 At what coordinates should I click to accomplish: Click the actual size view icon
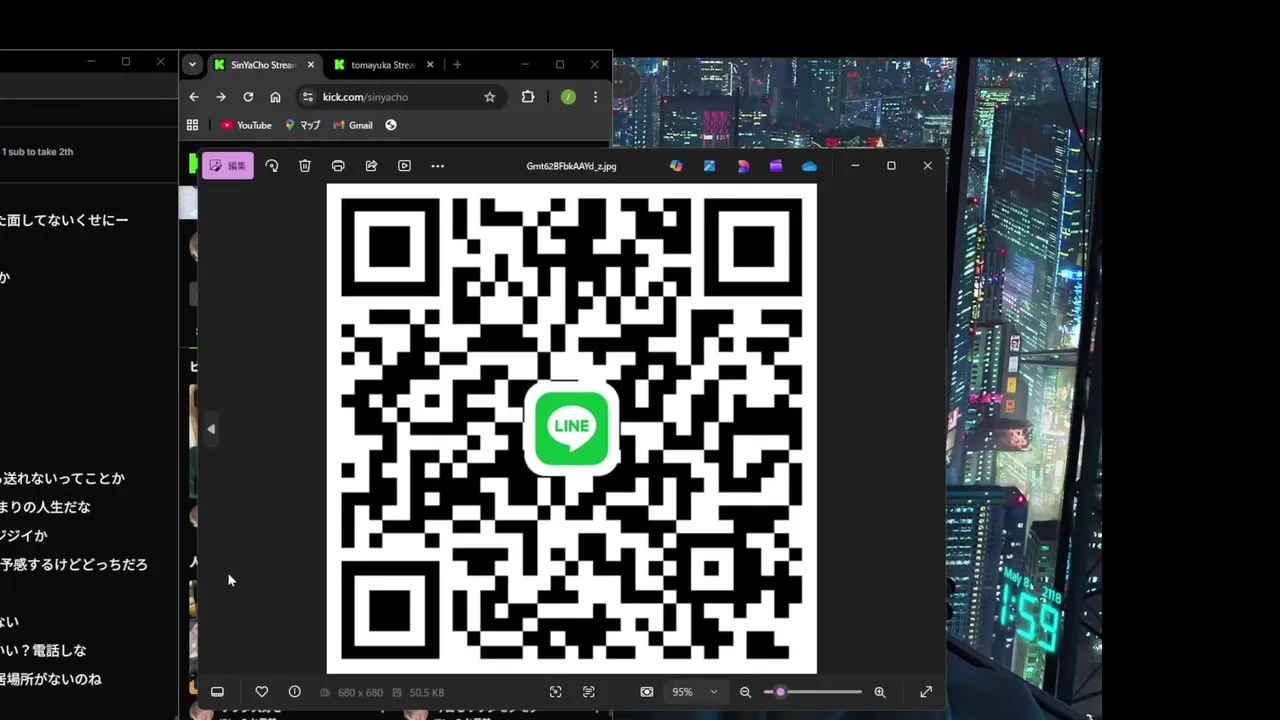click(x=647, y=692)
